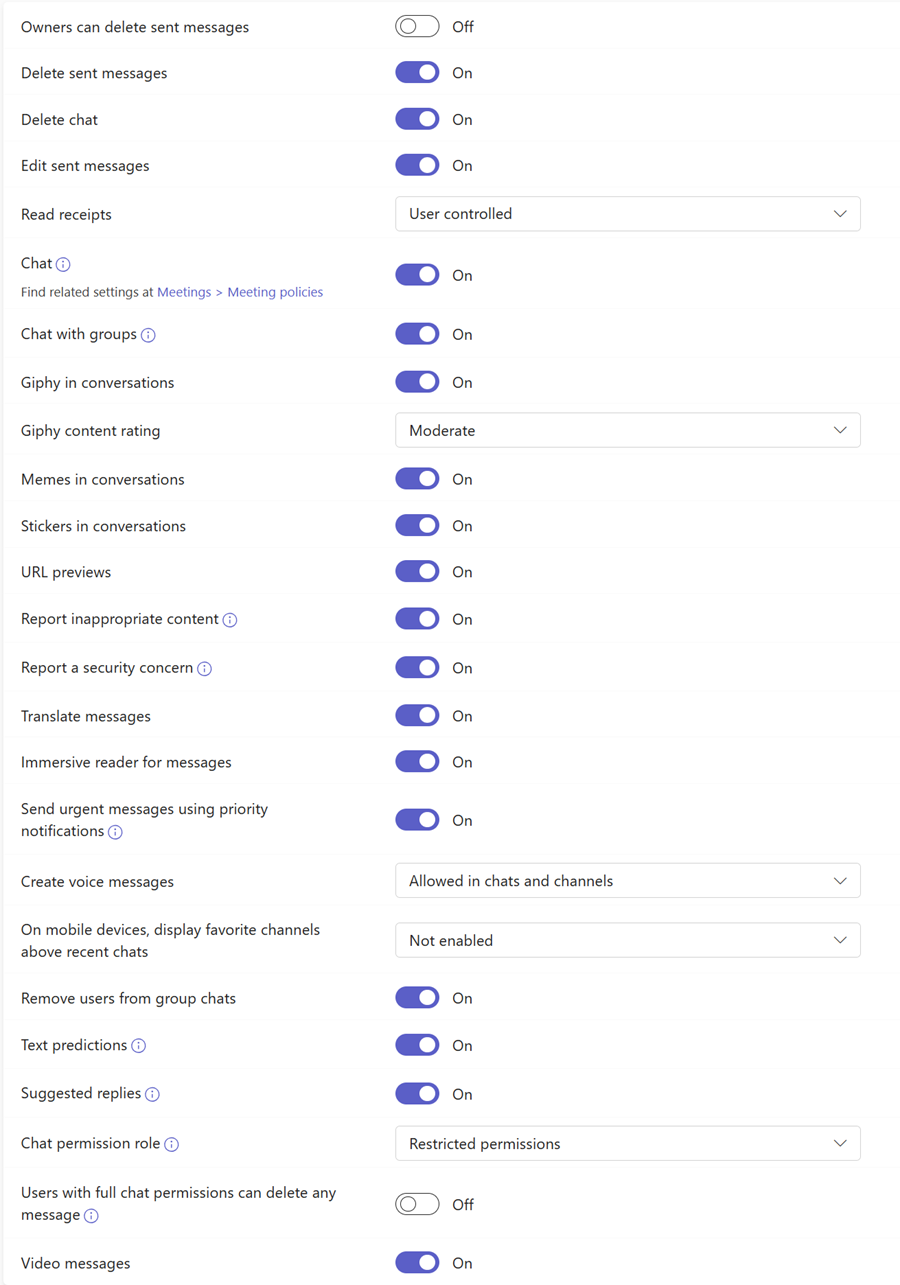
Task: Open the Read receipts dropdown
Action: click(x=628, y=214)
